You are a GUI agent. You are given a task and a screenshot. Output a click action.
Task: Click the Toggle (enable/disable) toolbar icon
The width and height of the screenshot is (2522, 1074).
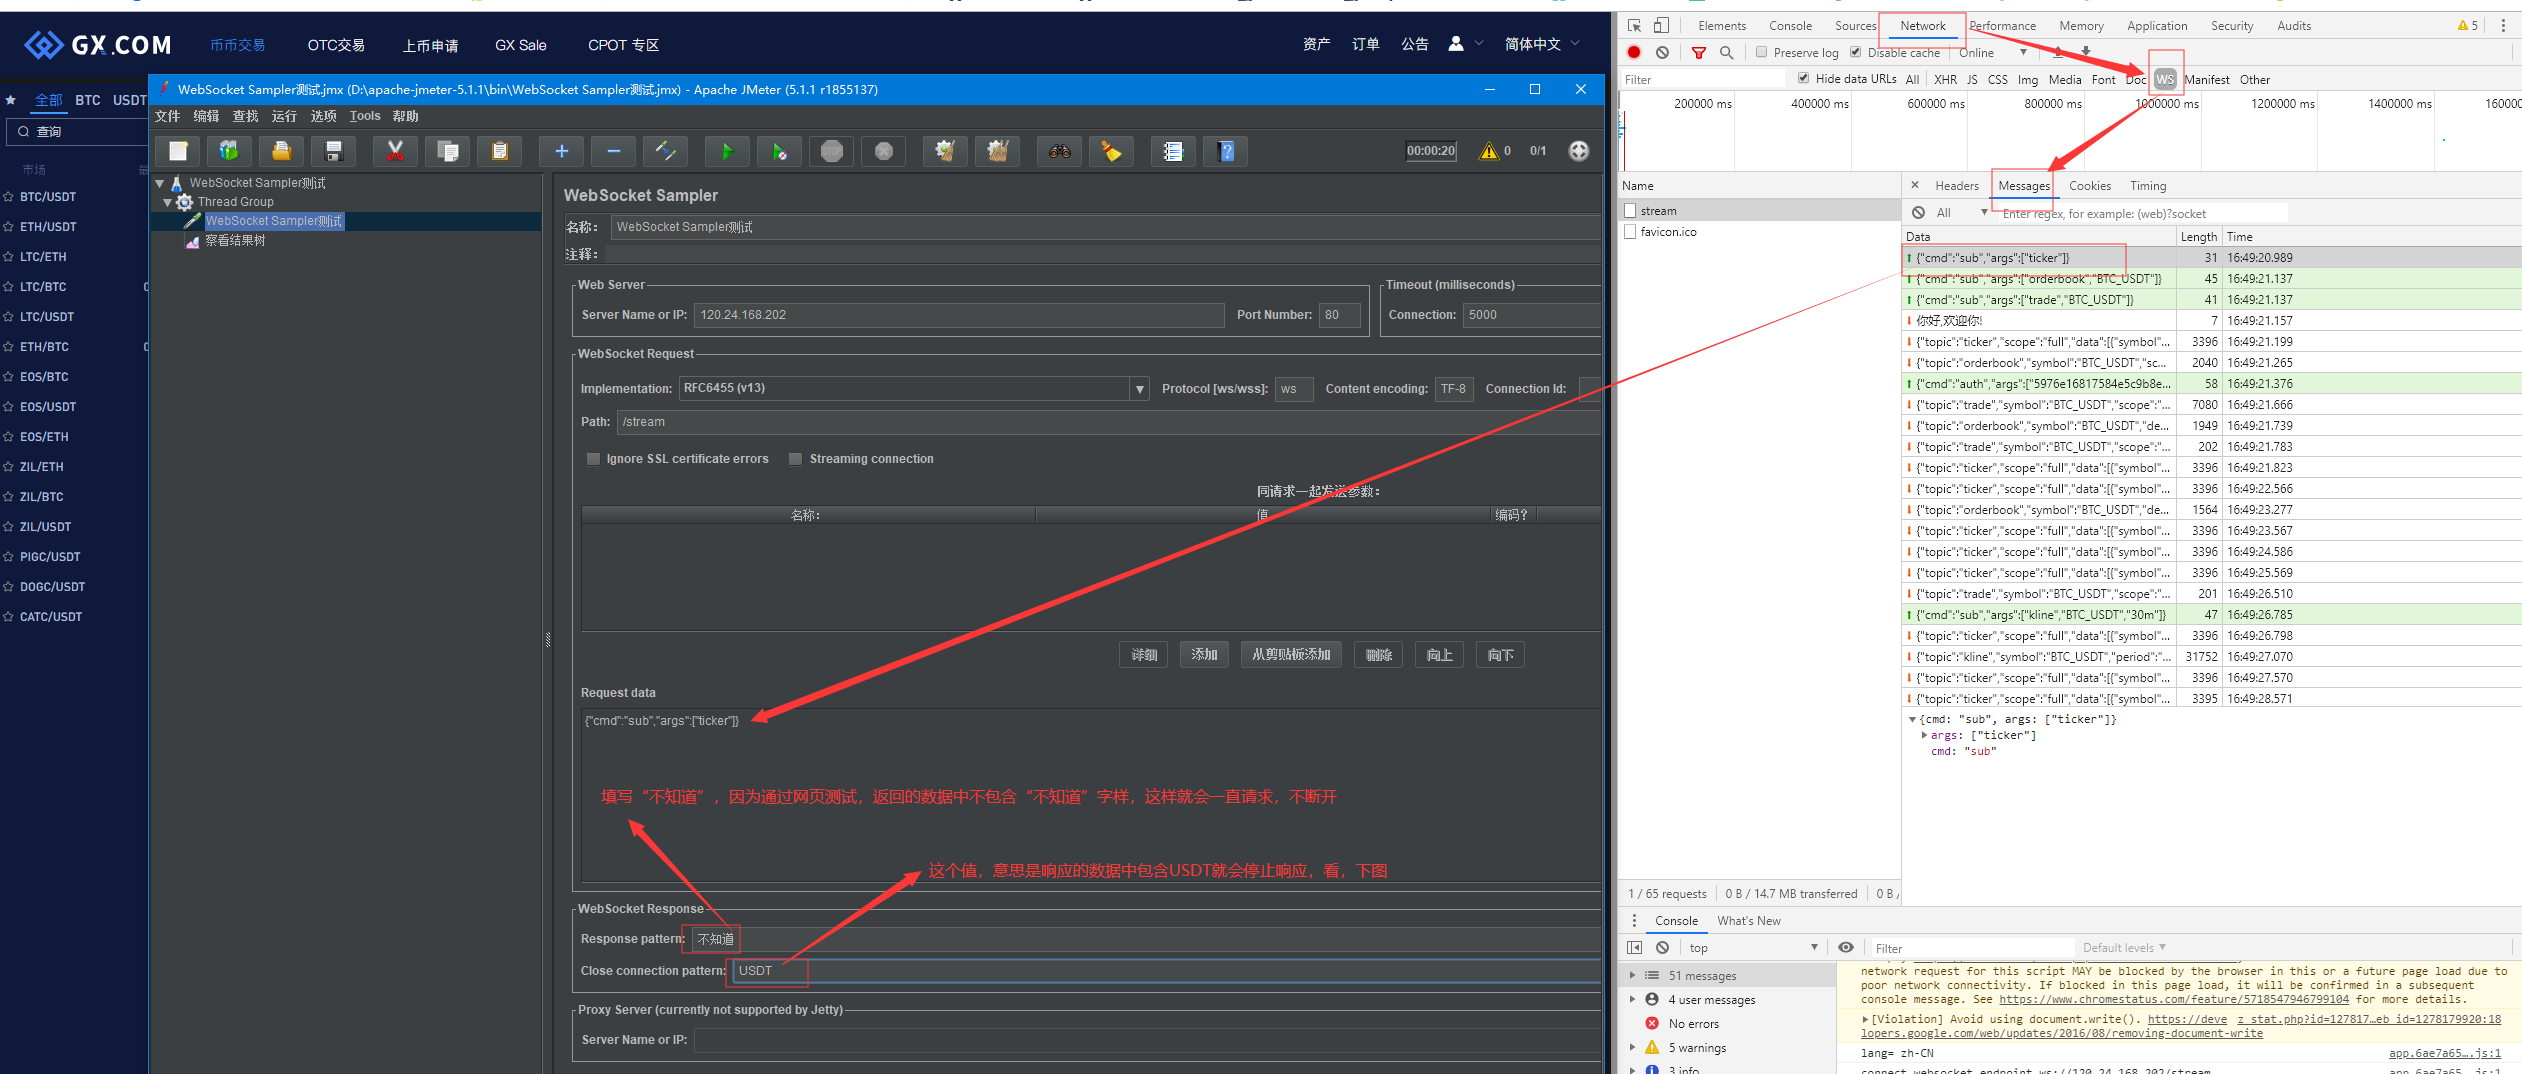coord(666,151)
